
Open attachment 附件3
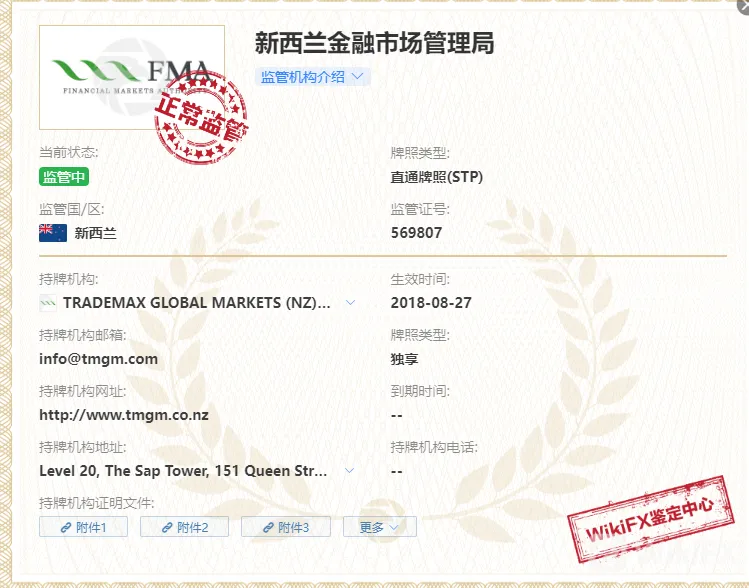286,527
